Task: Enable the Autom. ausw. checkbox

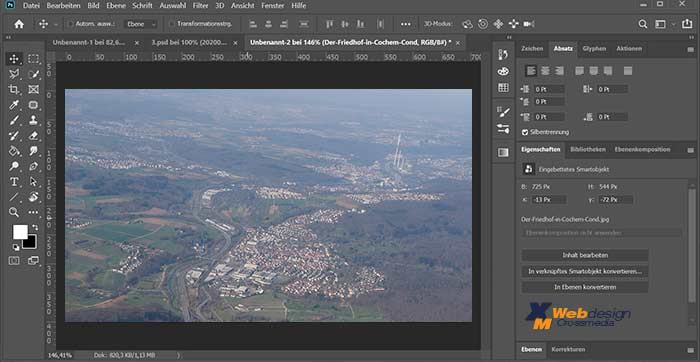Action: (70, 24)
